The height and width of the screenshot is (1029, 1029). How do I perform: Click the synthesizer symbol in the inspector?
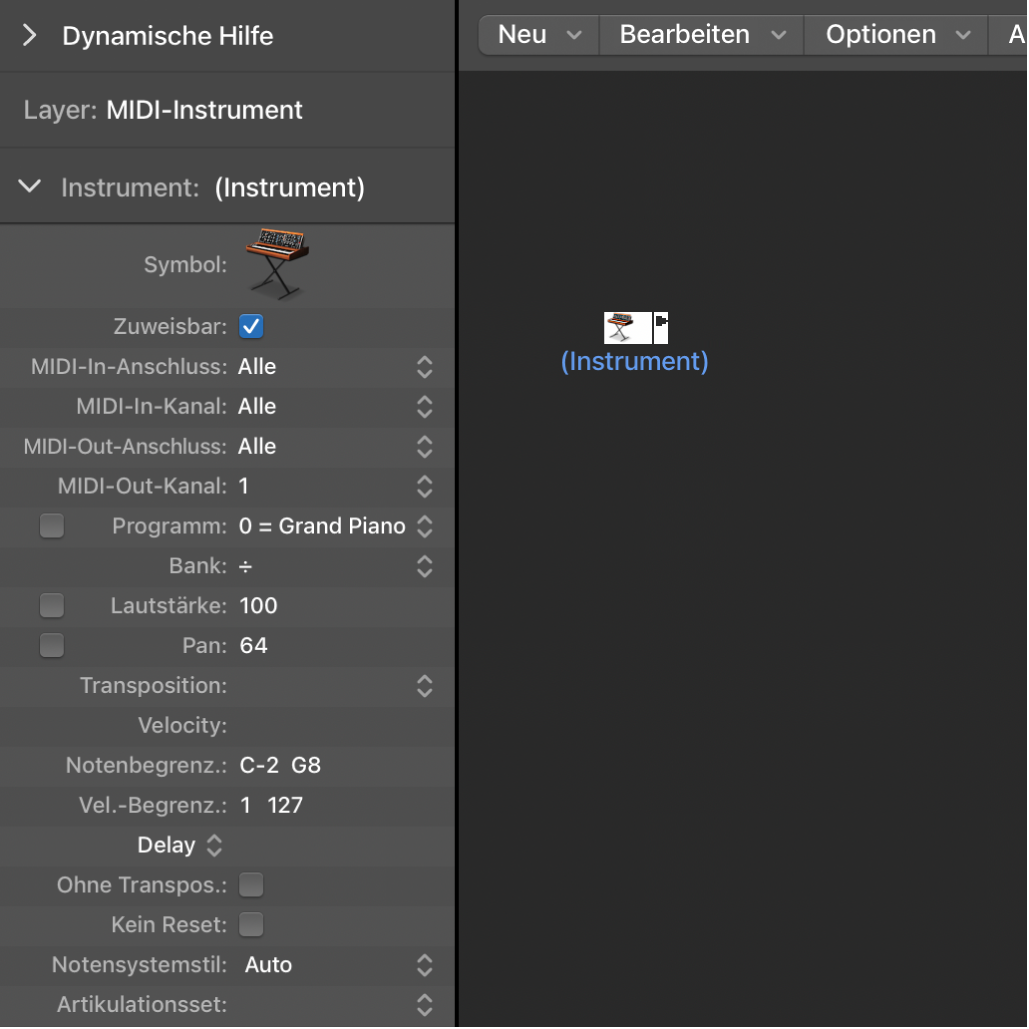276,263
